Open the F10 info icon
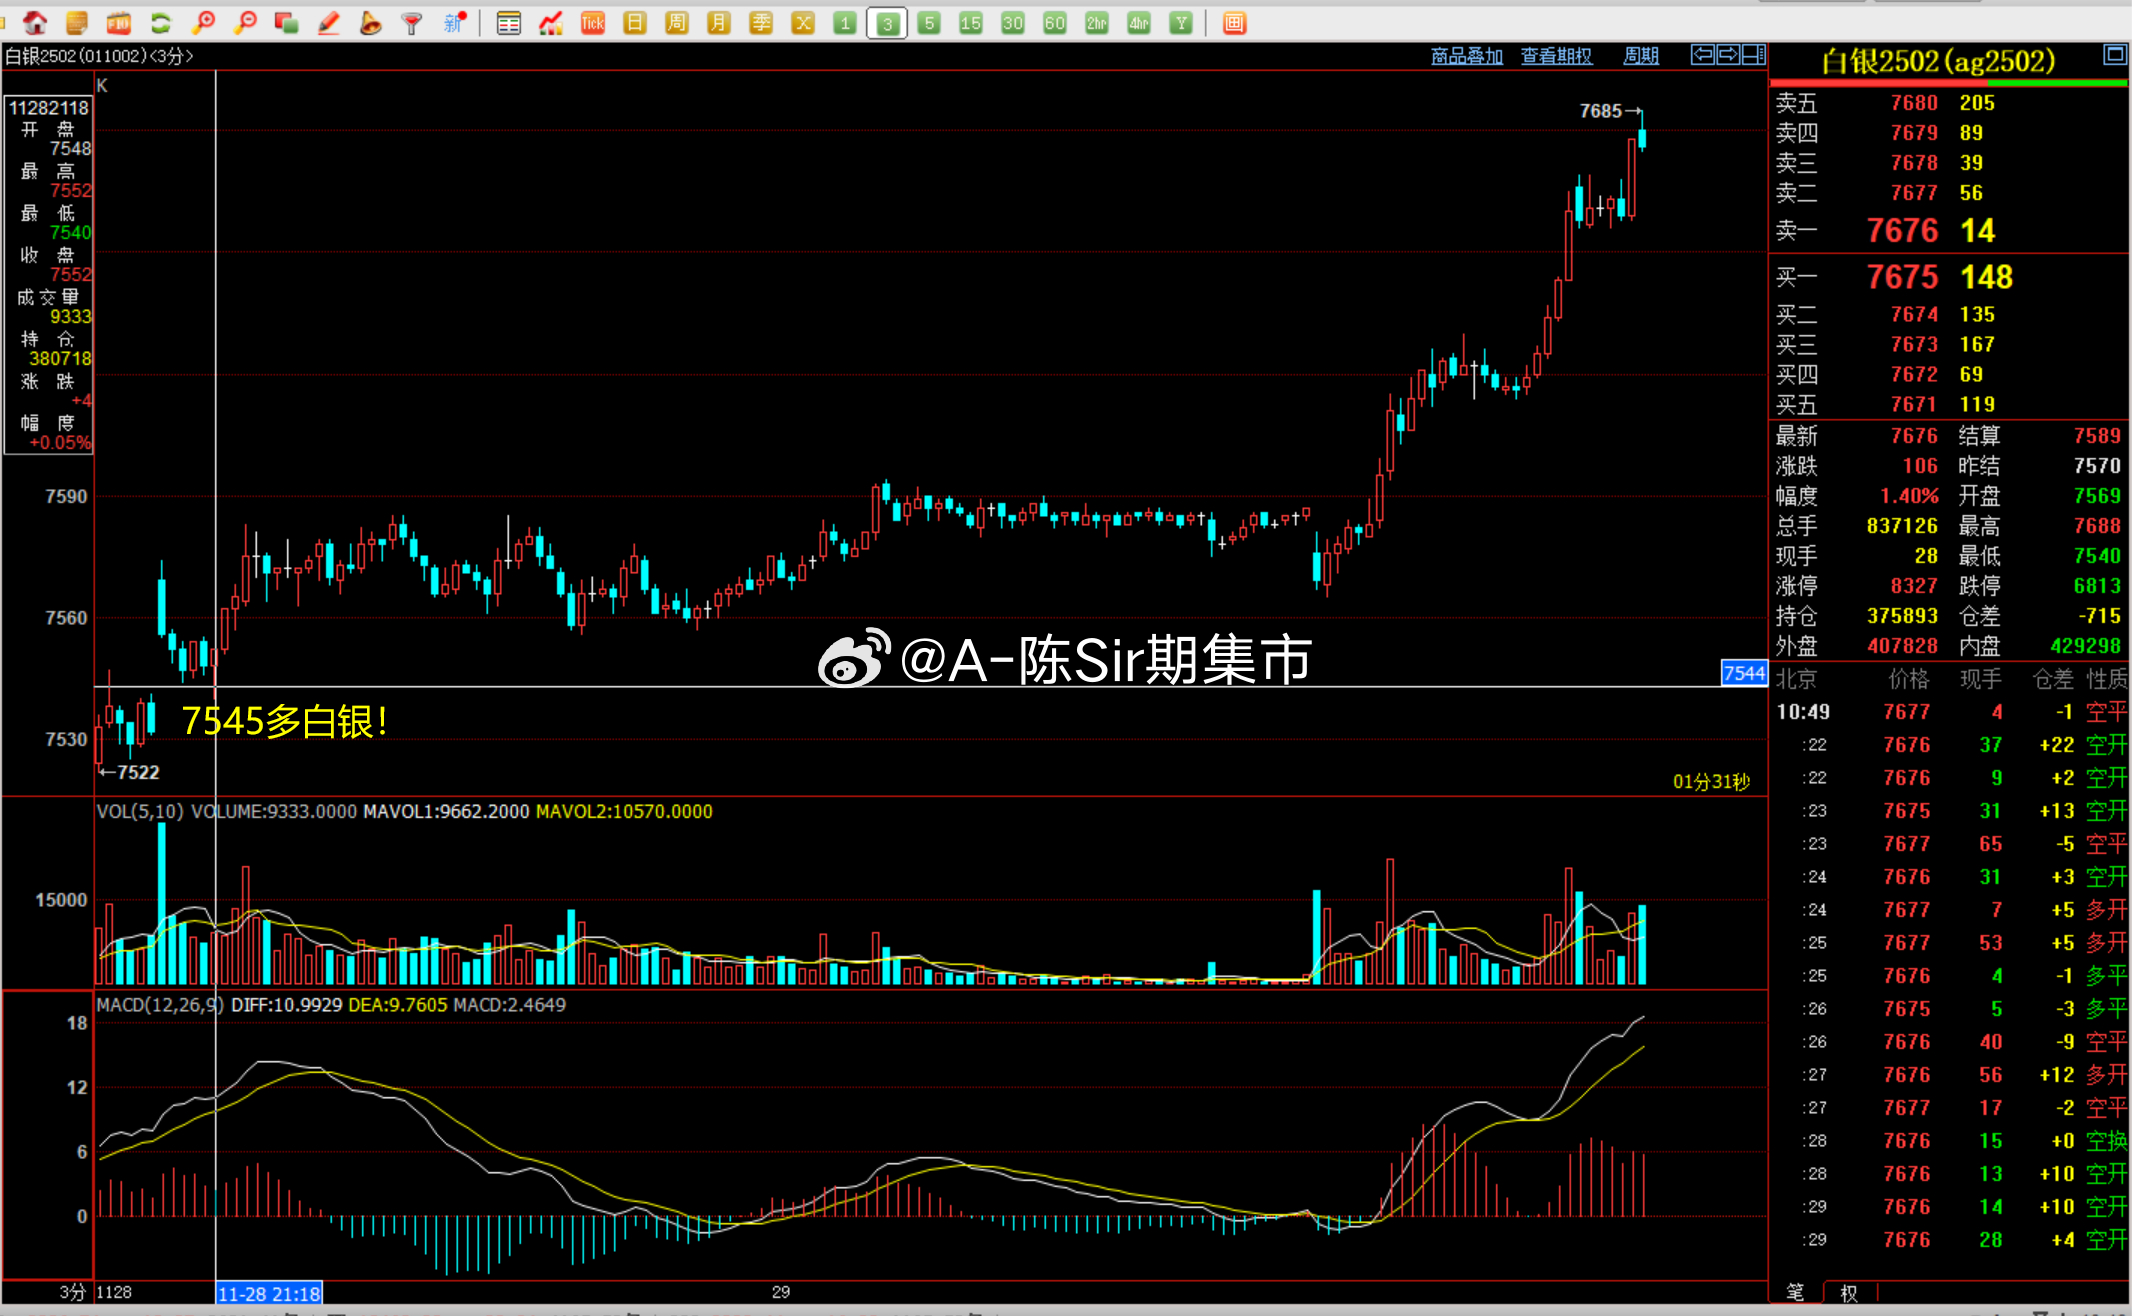 click(119, 23)
